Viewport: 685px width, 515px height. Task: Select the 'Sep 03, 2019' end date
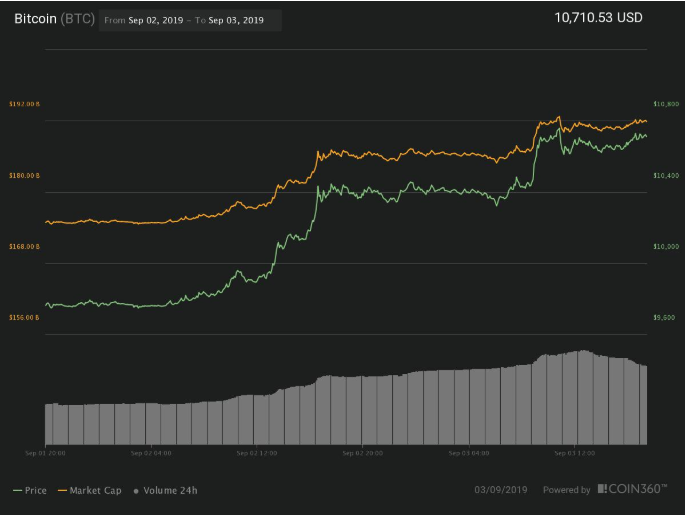point(236,20)
